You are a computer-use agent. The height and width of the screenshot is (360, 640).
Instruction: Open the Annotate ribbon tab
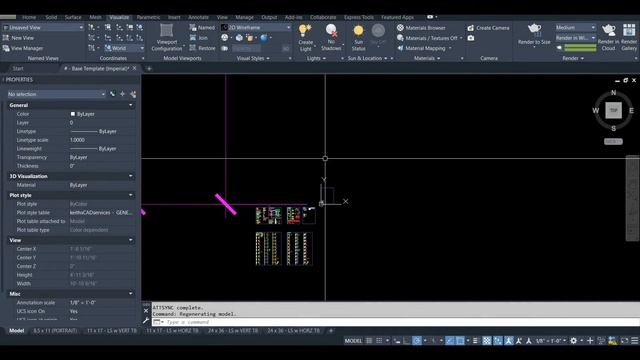coord(198,17)
